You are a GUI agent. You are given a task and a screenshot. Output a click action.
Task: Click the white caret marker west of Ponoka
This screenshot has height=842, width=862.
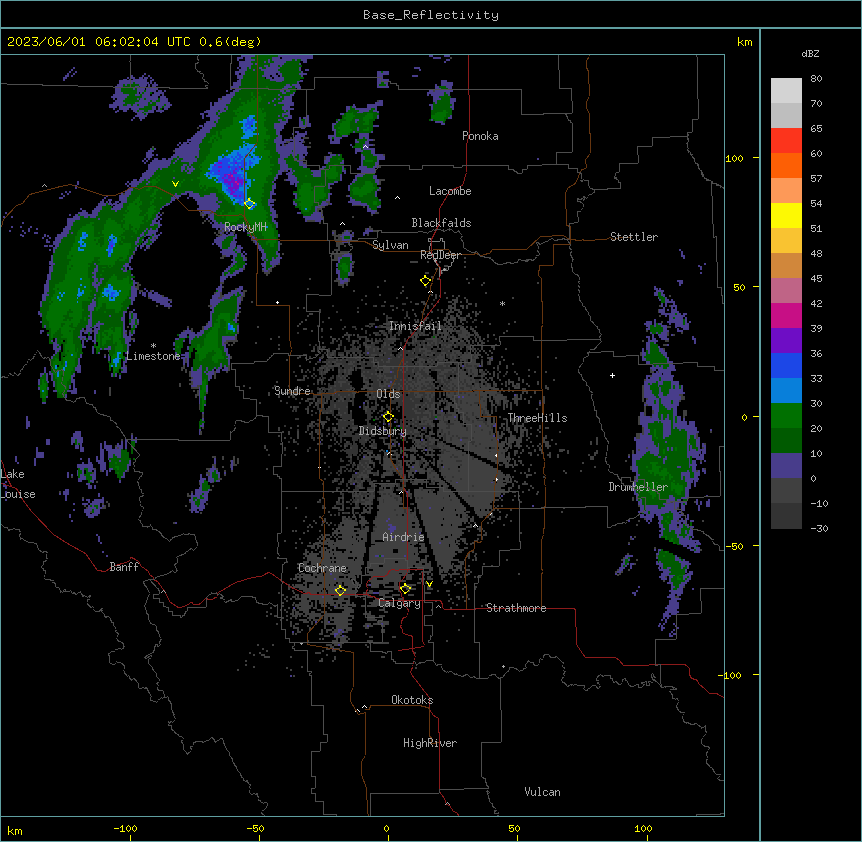tap(366, 147)
